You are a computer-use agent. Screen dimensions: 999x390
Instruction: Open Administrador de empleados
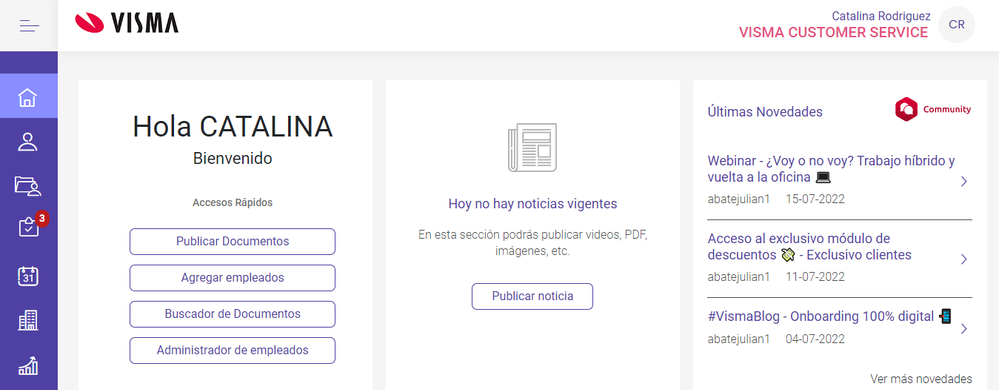[x=233, y=350]
